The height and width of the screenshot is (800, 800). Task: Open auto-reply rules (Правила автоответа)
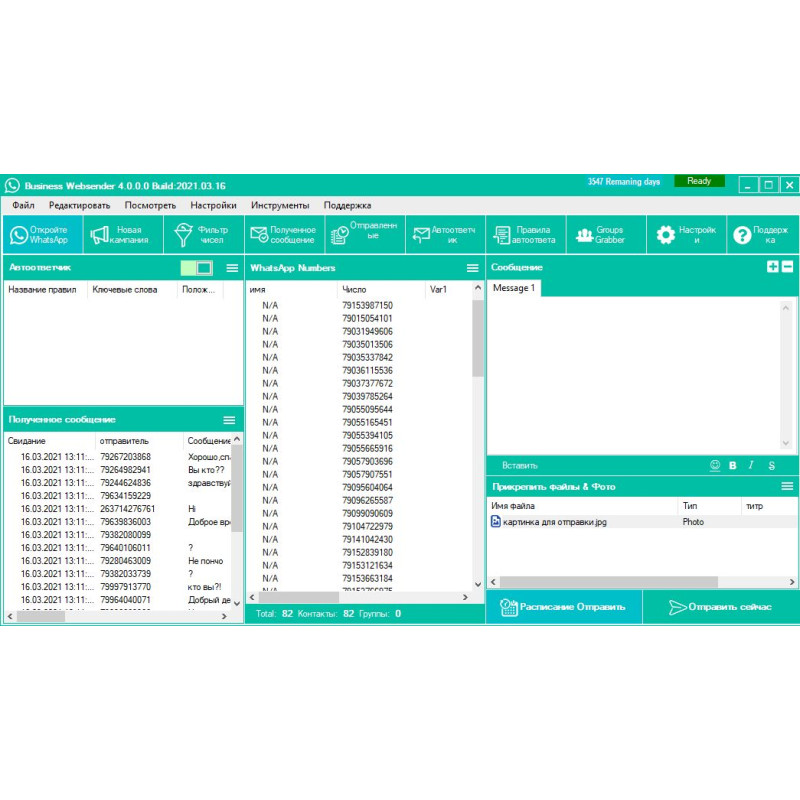(526, 235)
